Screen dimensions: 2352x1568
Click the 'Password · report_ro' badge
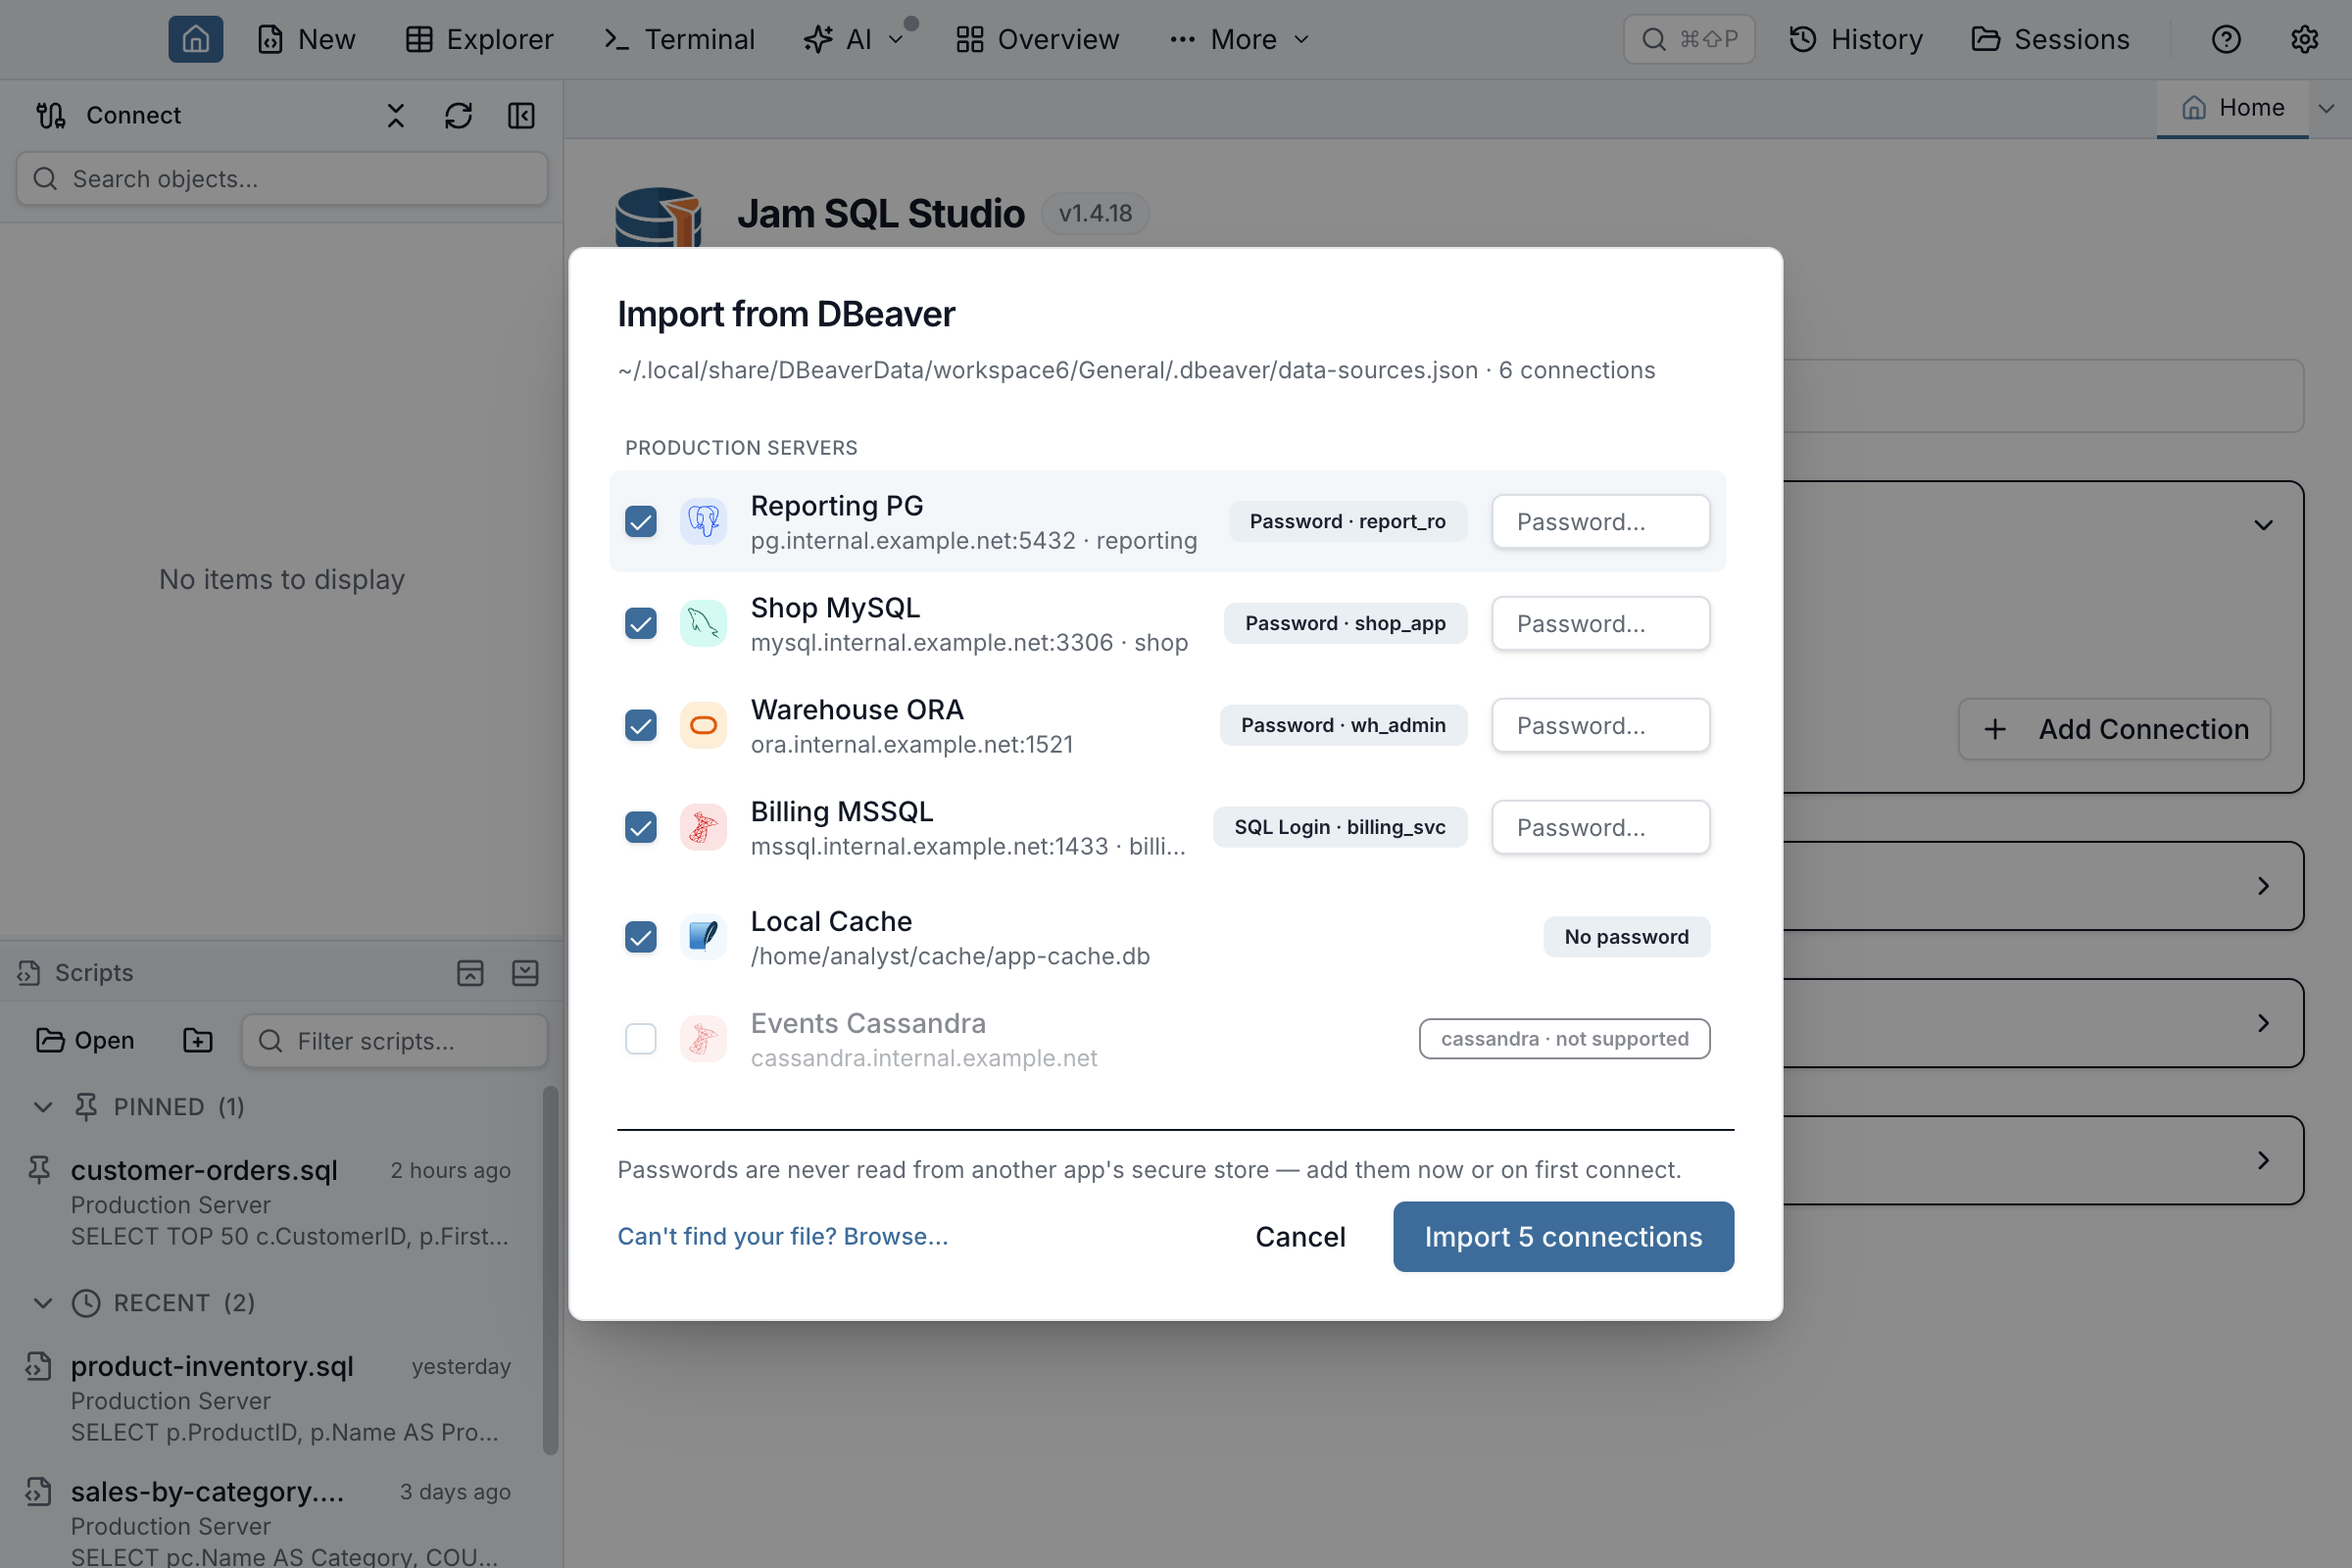click(1347, 521)
